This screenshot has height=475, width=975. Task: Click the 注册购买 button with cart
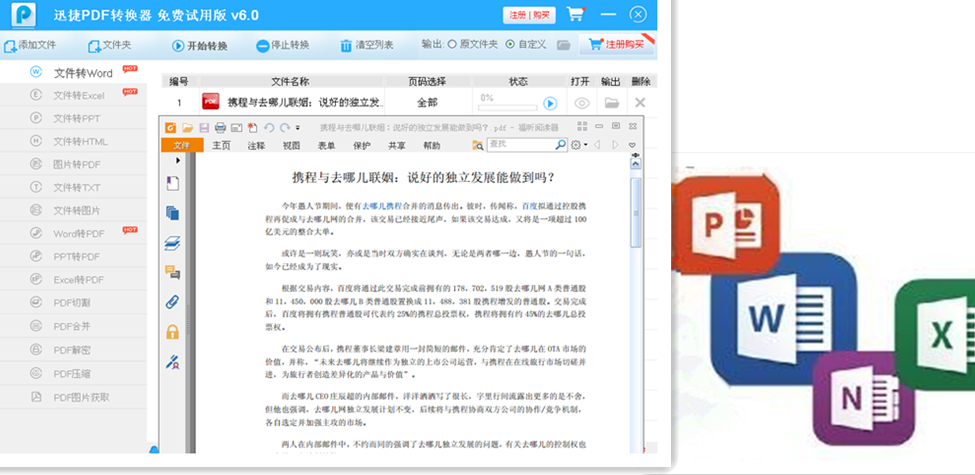[x=616, y=45]
